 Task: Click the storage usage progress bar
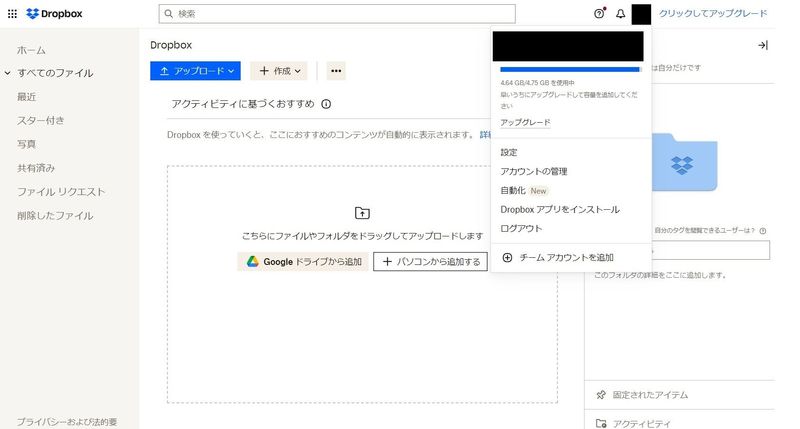point(570,70)
